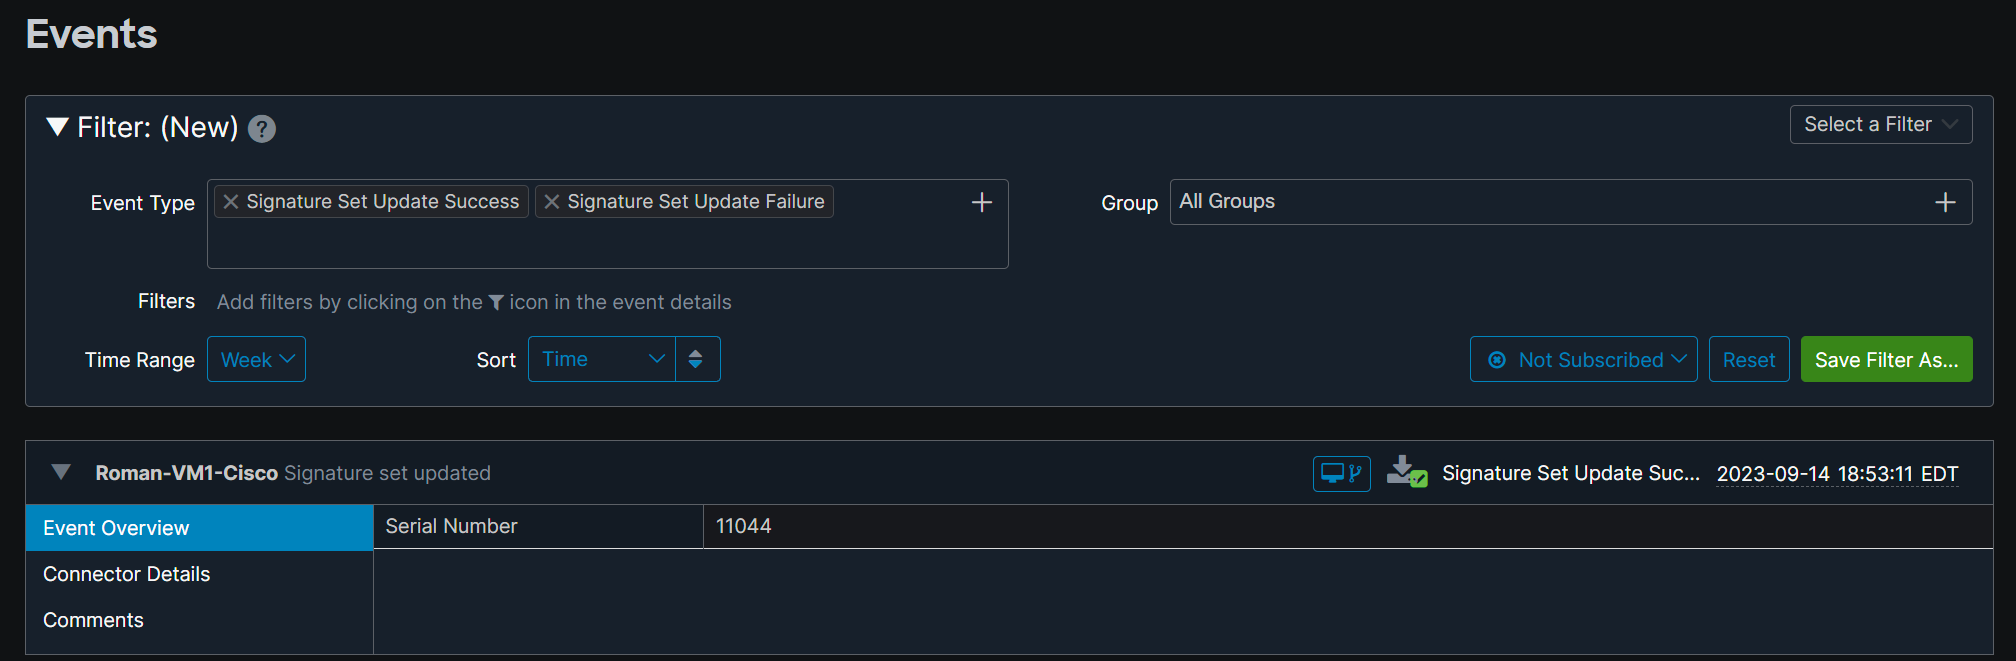Open the Sort by Time dropdown
Screen dimensions: 2016x661
[602, 360]
